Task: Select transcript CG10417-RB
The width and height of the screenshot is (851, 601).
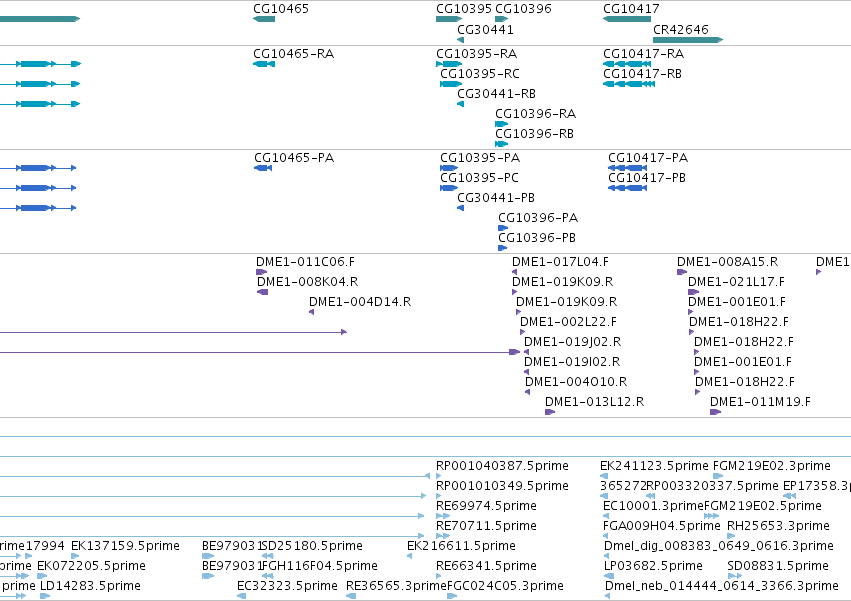Action: [643, 74]
